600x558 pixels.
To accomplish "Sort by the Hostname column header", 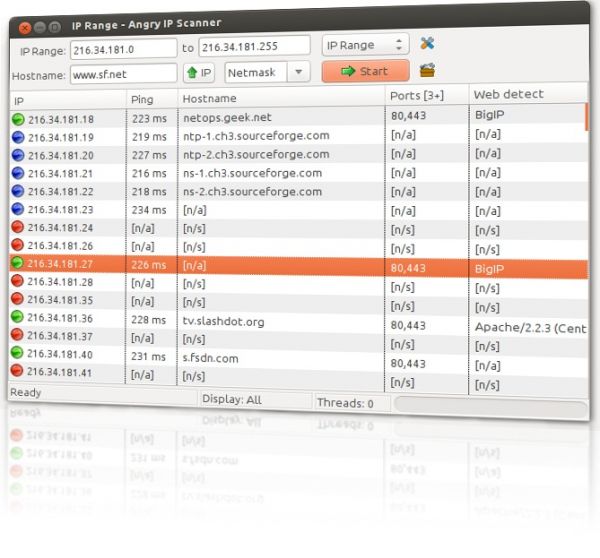I will point(210,98).
